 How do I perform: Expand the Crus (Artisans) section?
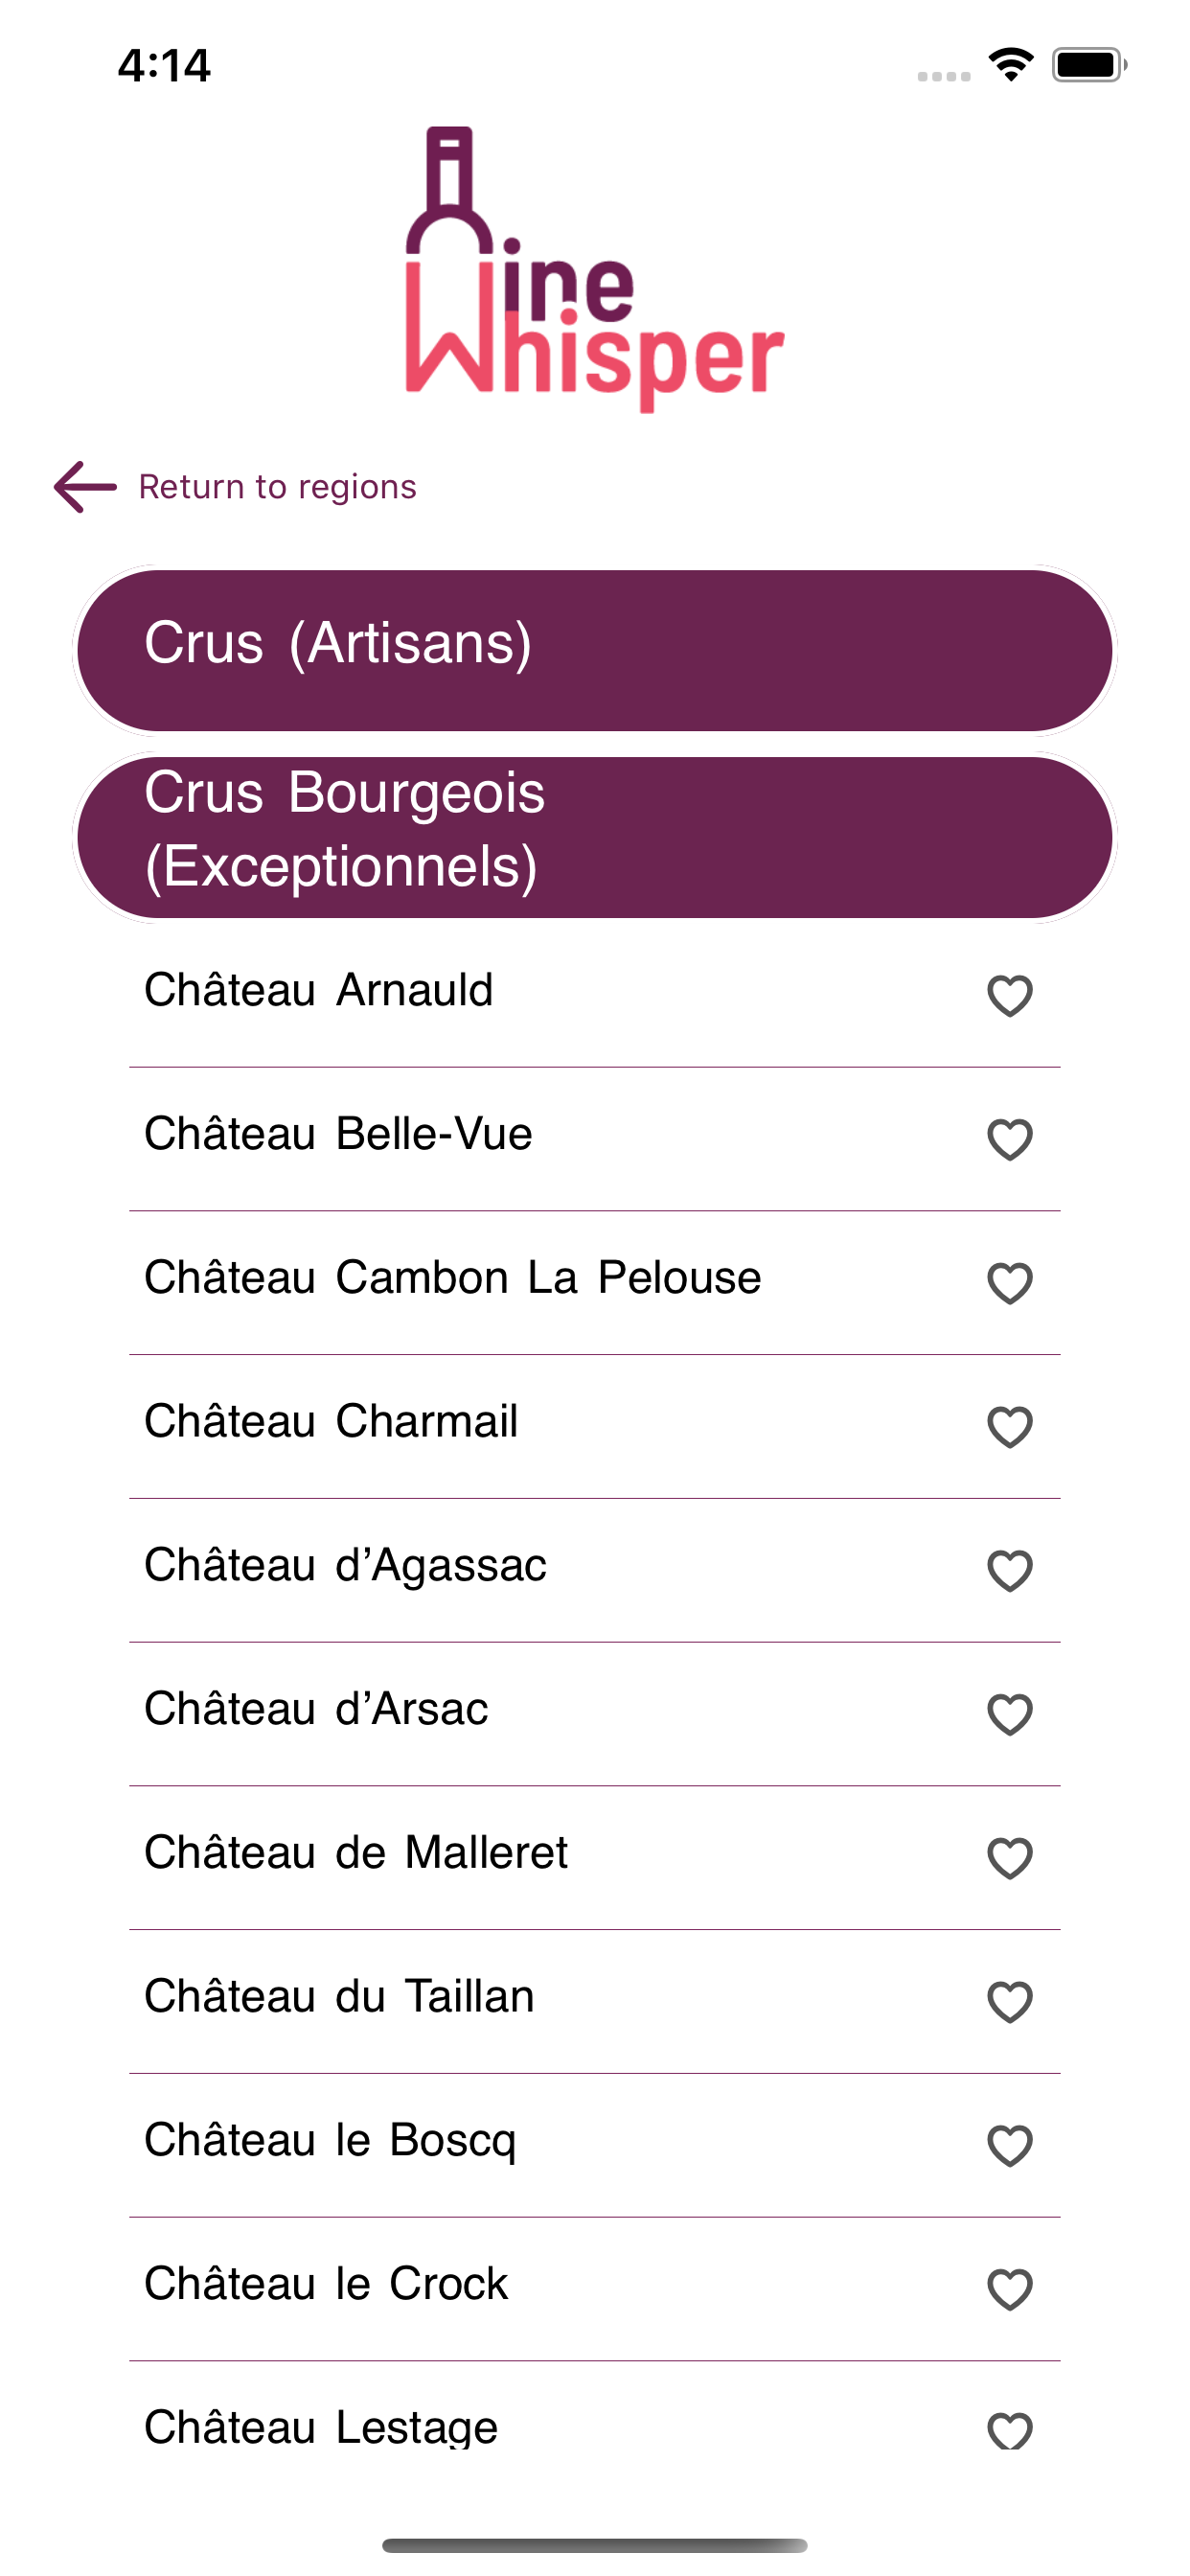594,650
